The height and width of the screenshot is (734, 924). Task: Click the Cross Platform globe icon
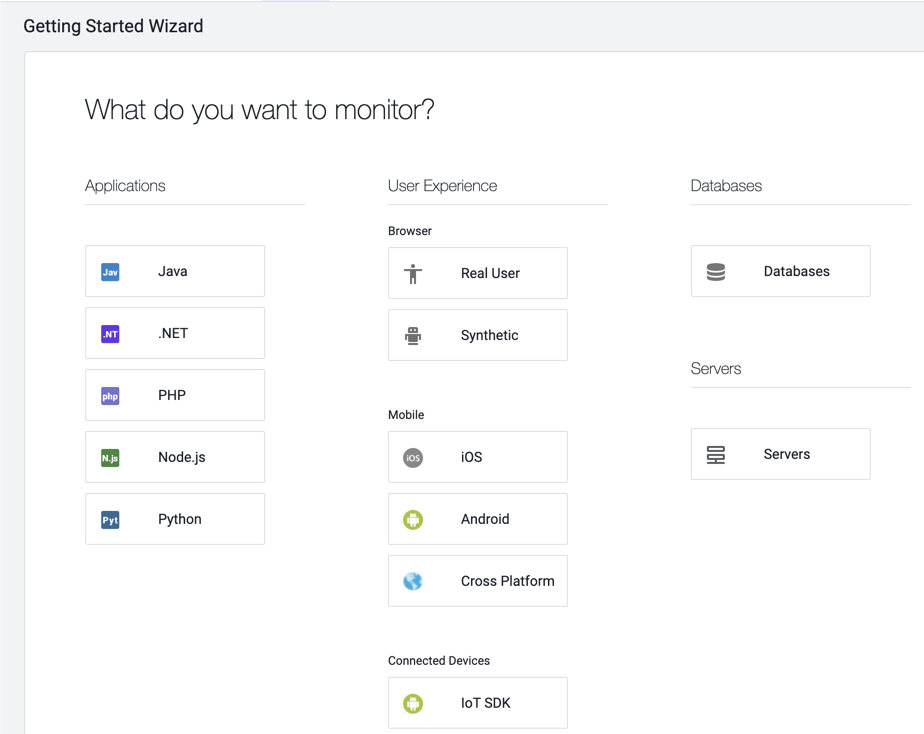413,581
